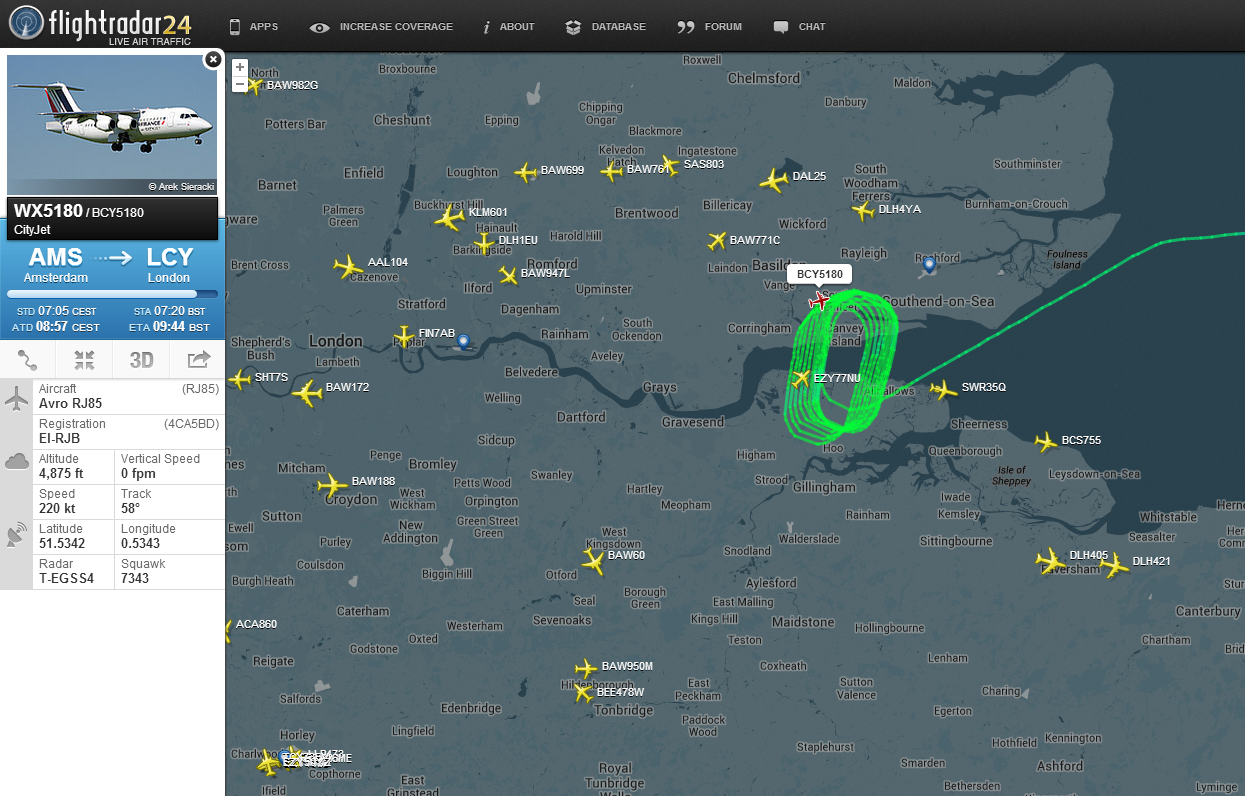Open the Chat menu
The image size is (1245, 796).
(800, 27)
